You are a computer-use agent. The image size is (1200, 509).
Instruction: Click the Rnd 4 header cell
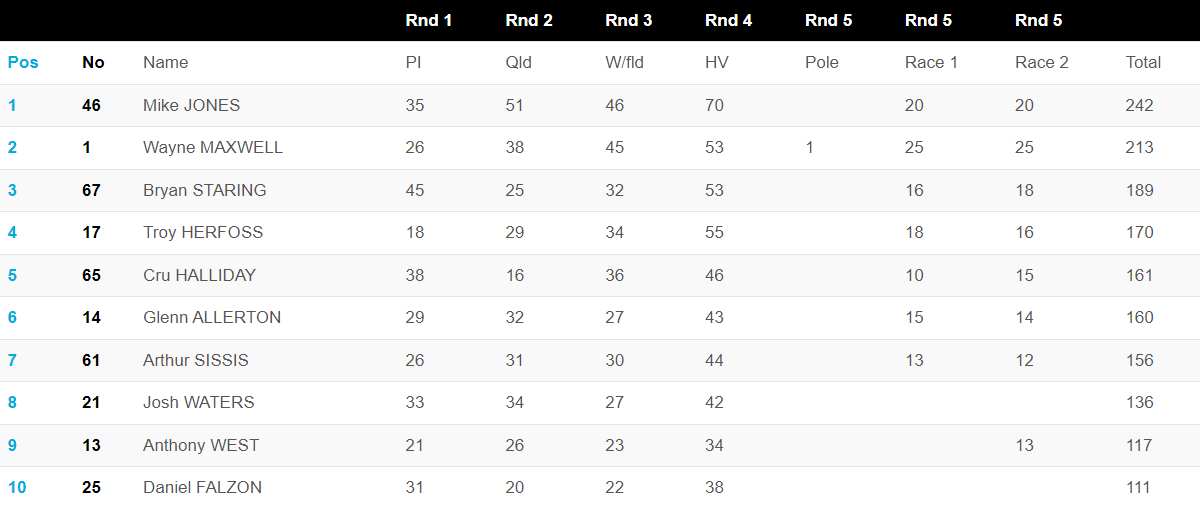729,20
